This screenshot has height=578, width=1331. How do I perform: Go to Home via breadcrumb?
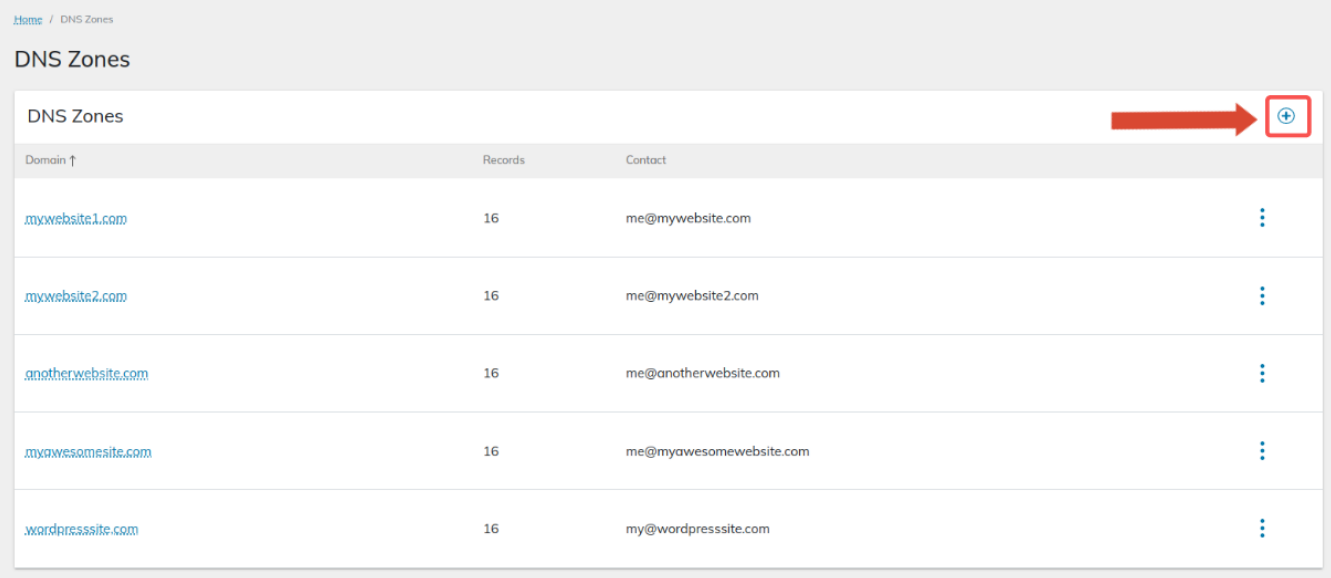coord(28,19)
